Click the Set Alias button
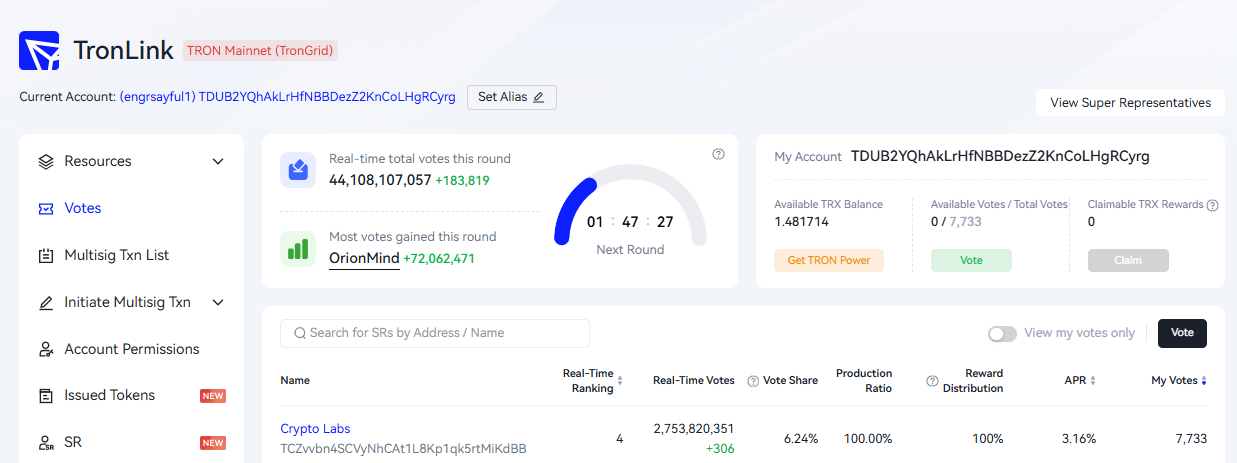 [511, 97]
